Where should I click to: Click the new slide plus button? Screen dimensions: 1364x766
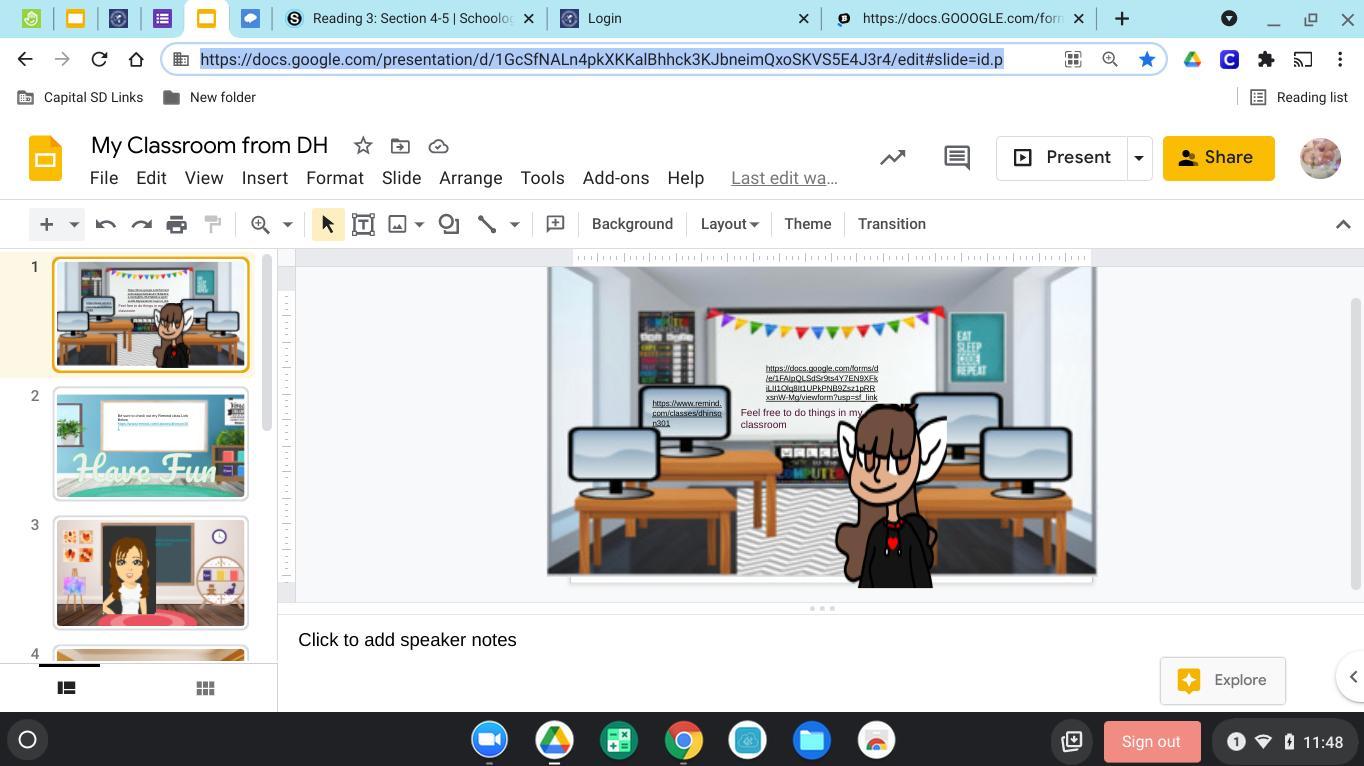click(x=46, y=224)
